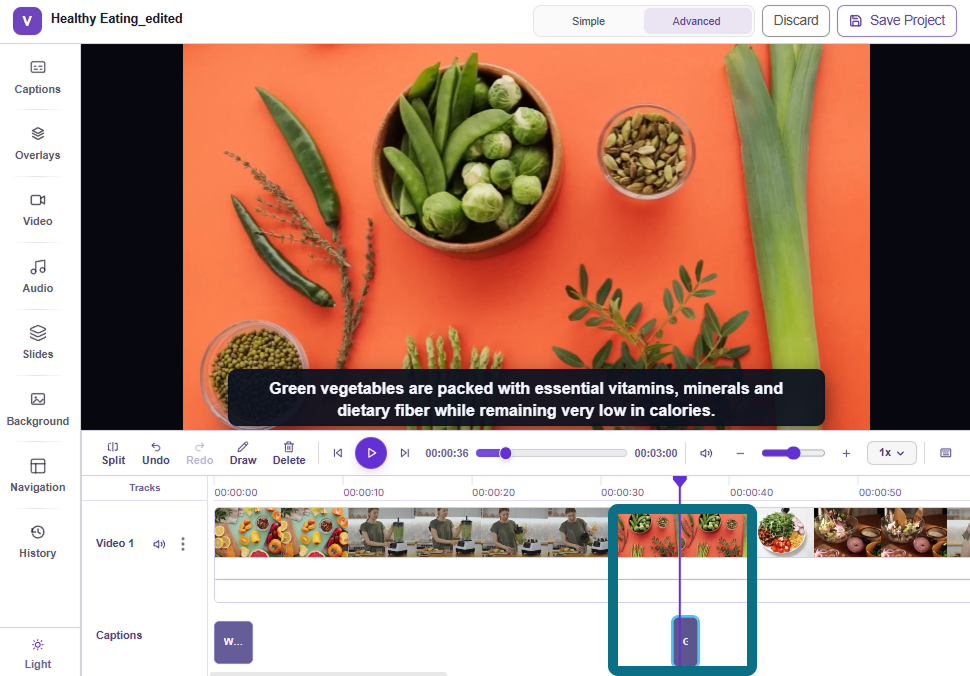Open the Background panel

click(x=38, y=409)
